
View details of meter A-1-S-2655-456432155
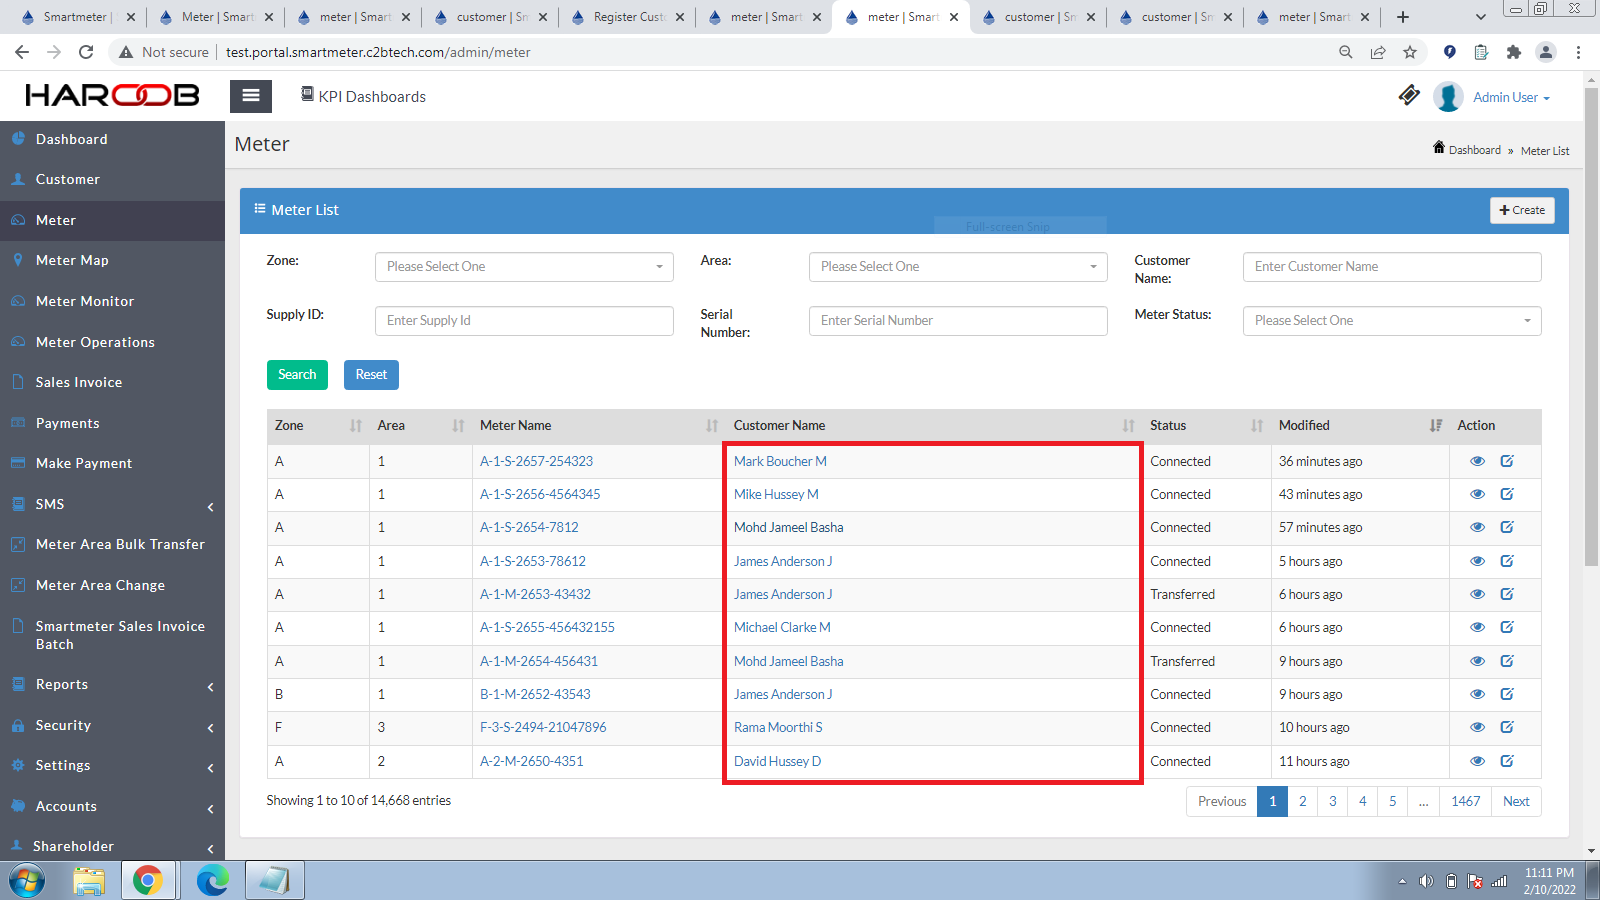click(x=1477, y=627)
